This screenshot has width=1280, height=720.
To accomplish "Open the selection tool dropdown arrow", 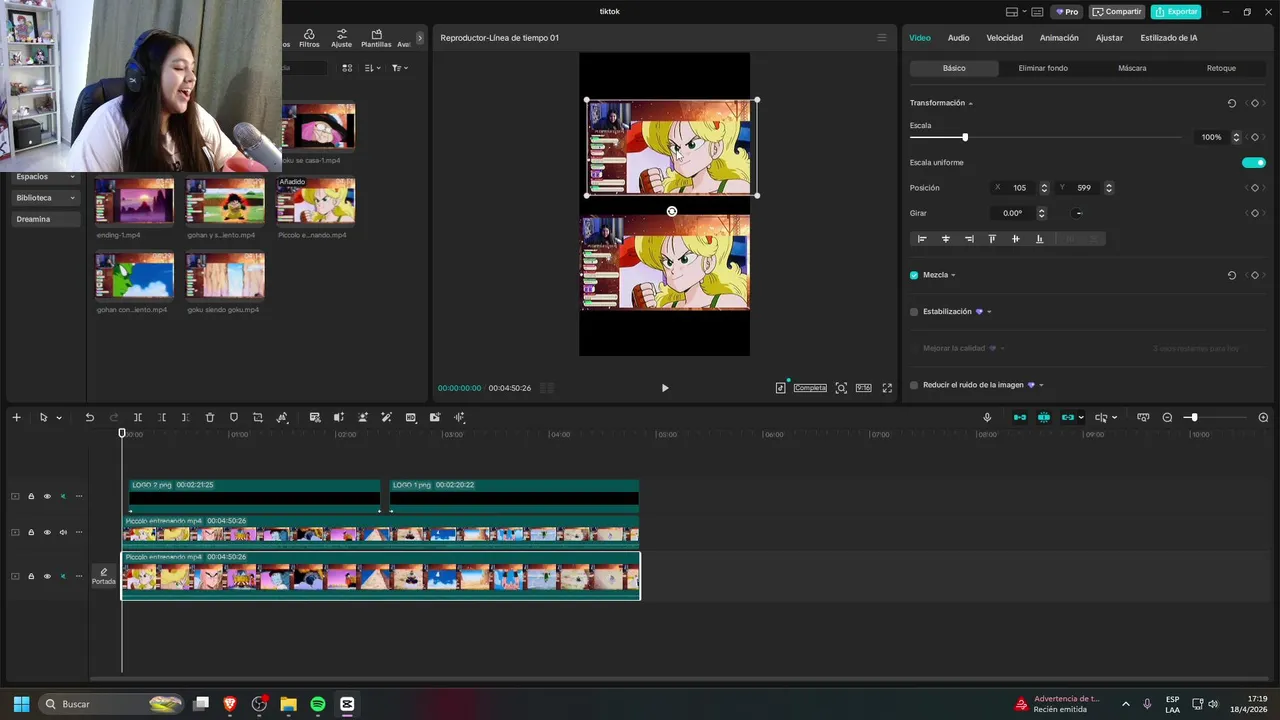I will tap(59, 418).
